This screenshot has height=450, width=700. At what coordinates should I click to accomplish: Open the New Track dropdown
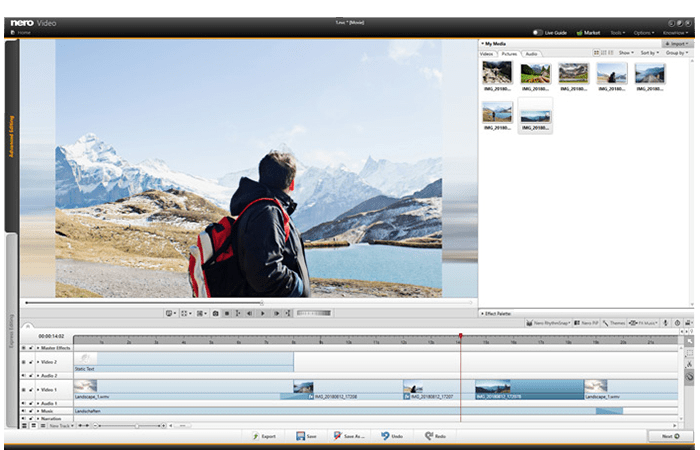click(61, 426)
